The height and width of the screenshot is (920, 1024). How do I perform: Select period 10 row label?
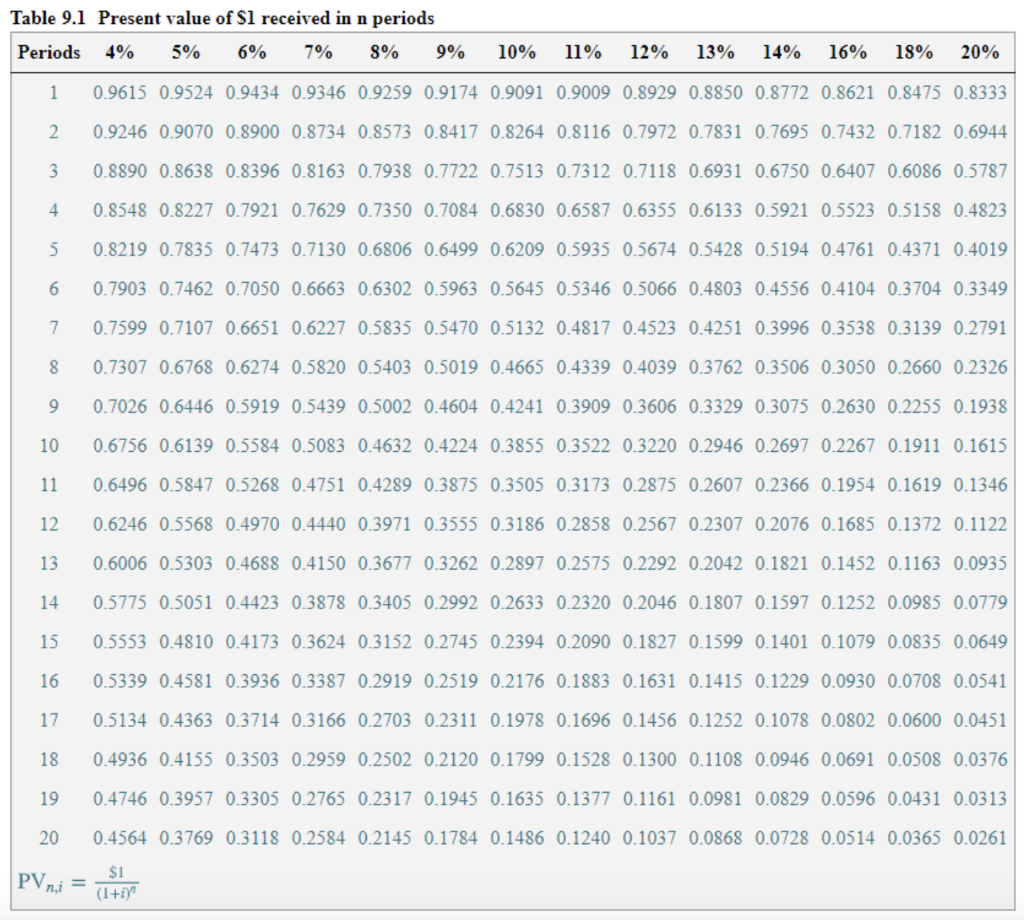tap(48, 445)
